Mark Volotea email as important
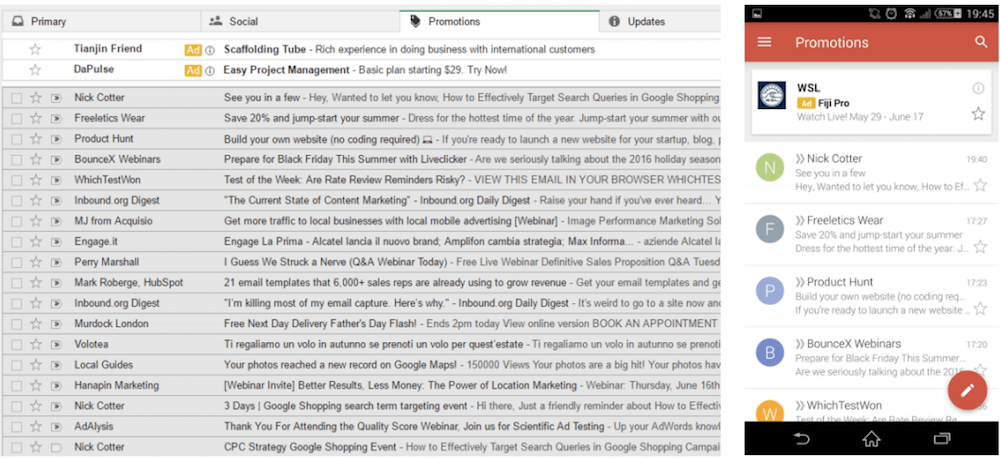 56,345
